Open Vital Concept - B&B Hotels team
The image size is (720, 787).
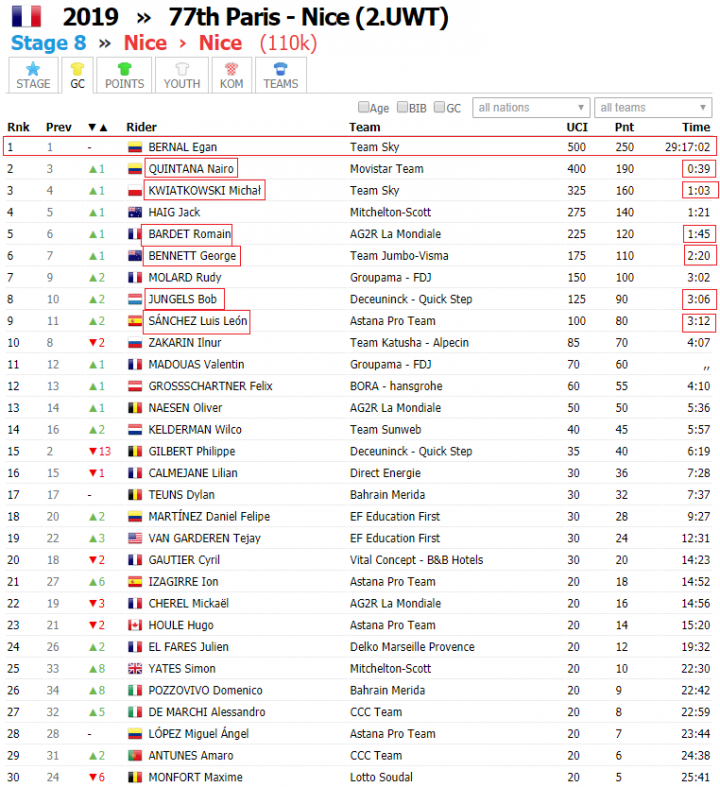(x=416, y=560)
